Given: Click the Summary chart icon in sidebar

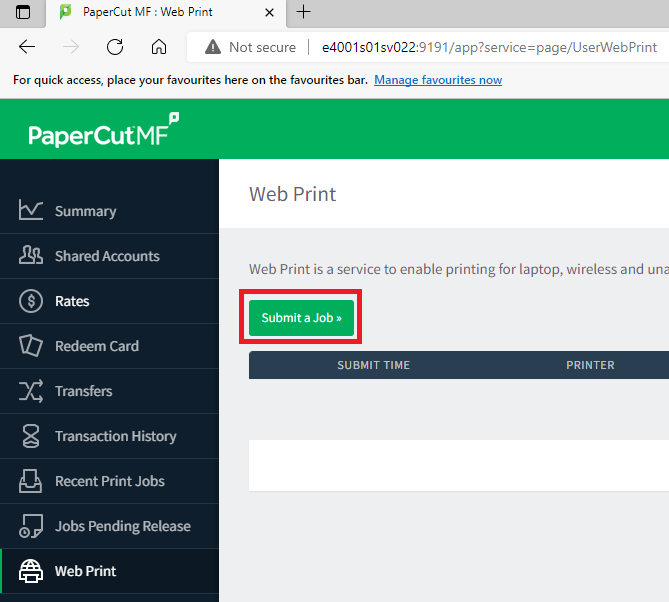Looking at the screenshot, I should tap(31, 210).
